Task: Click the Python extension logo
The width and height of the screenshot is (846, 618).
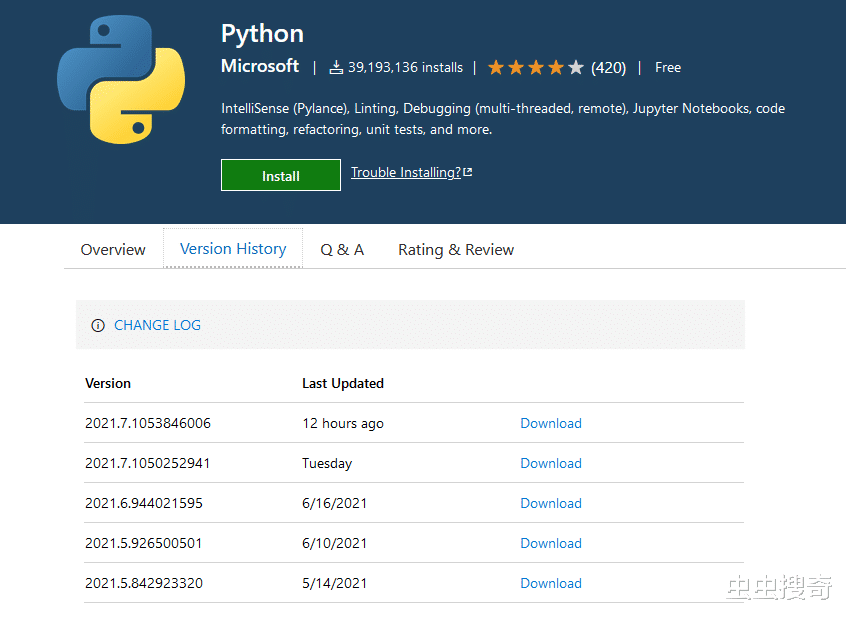Action: (x=121, y=79)
